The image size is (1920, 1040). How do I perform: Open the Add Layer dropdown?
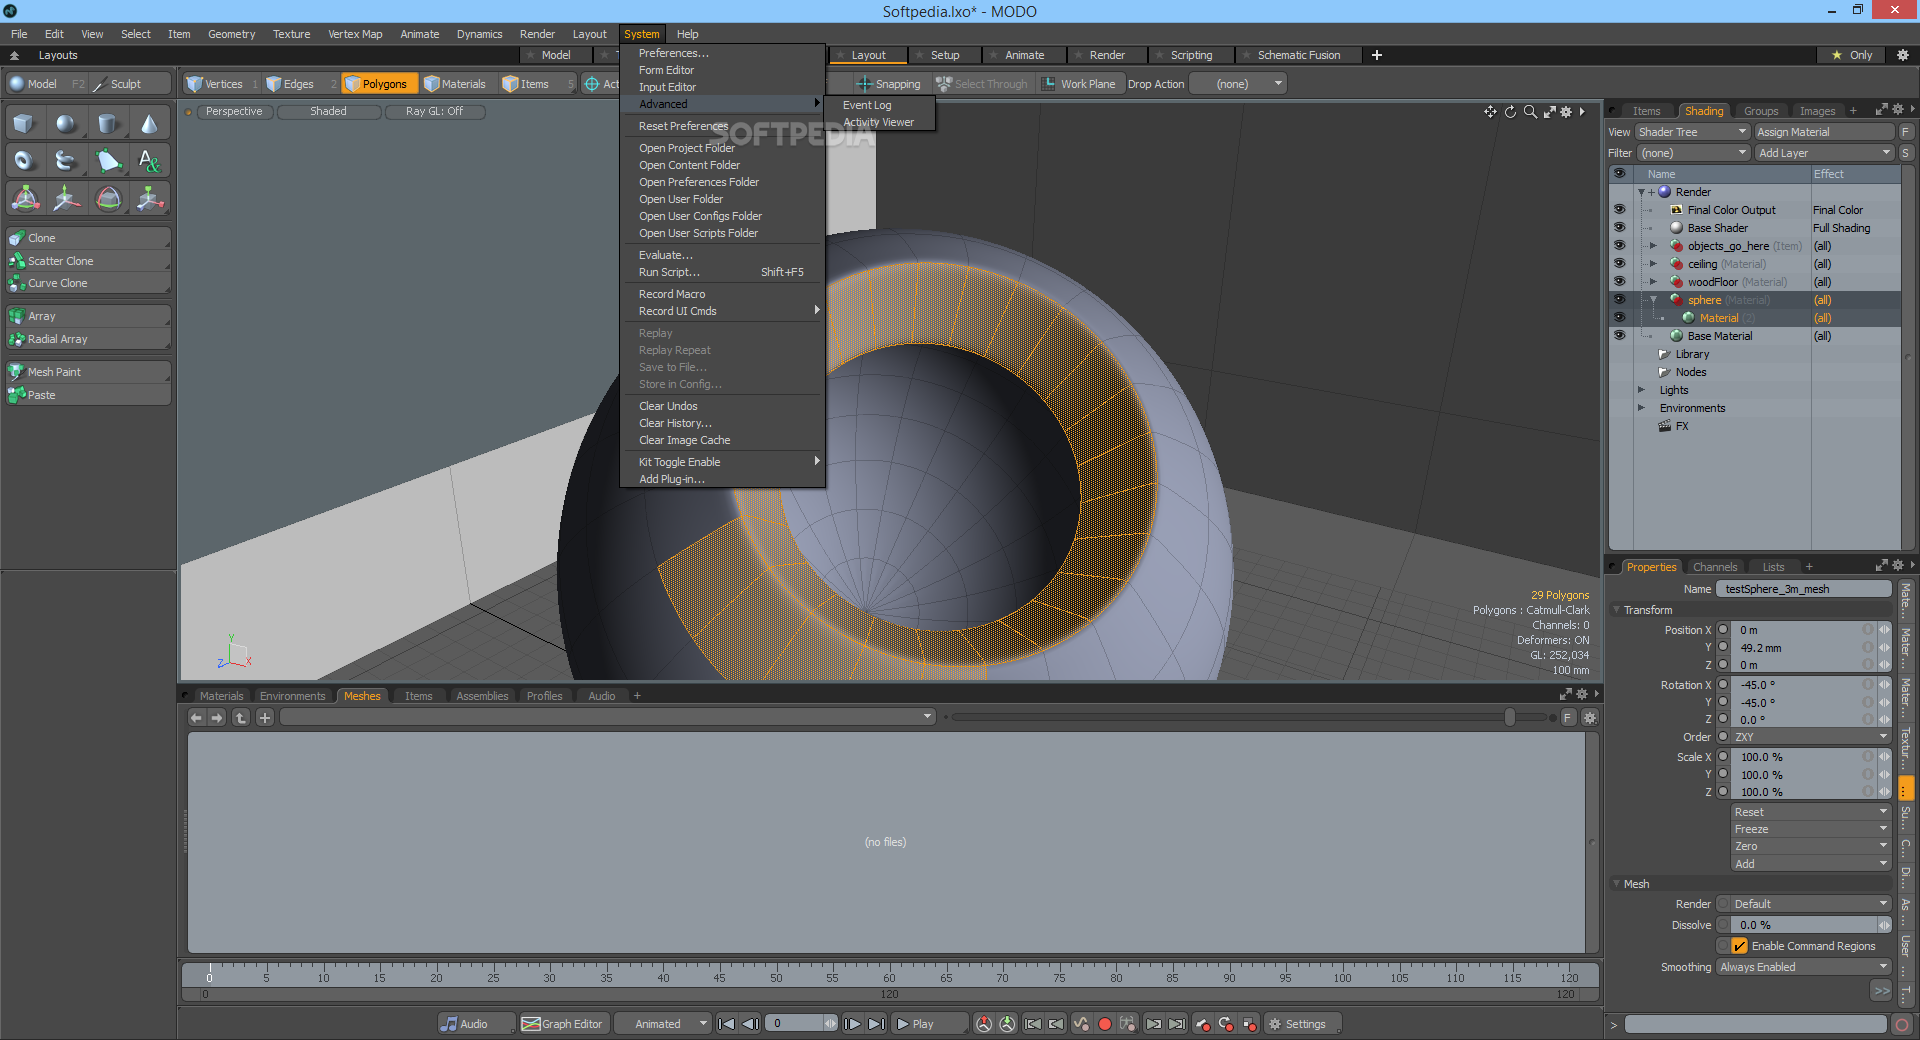pyautogui.click(x=1825, y=153)
